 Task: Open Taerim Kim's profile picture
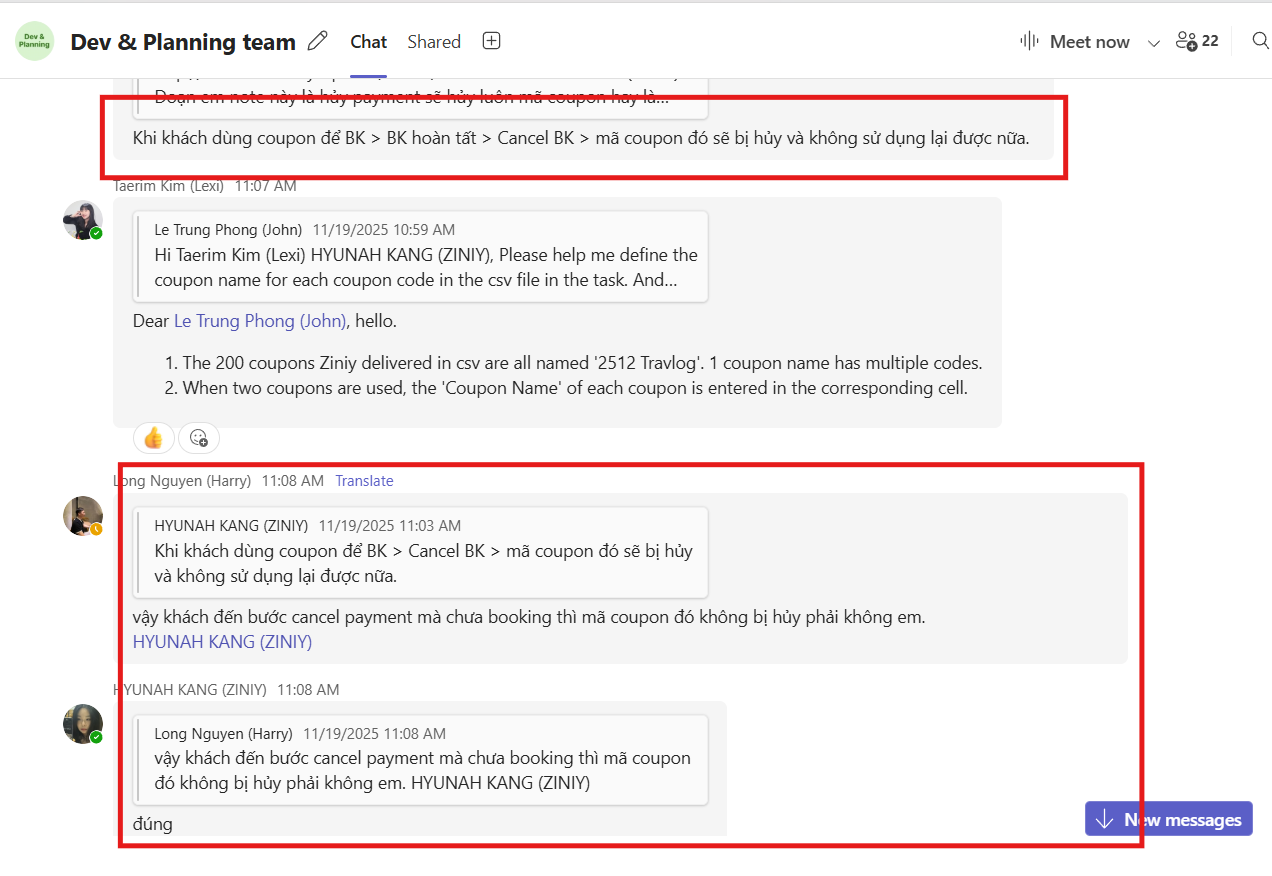pos(82,220)
